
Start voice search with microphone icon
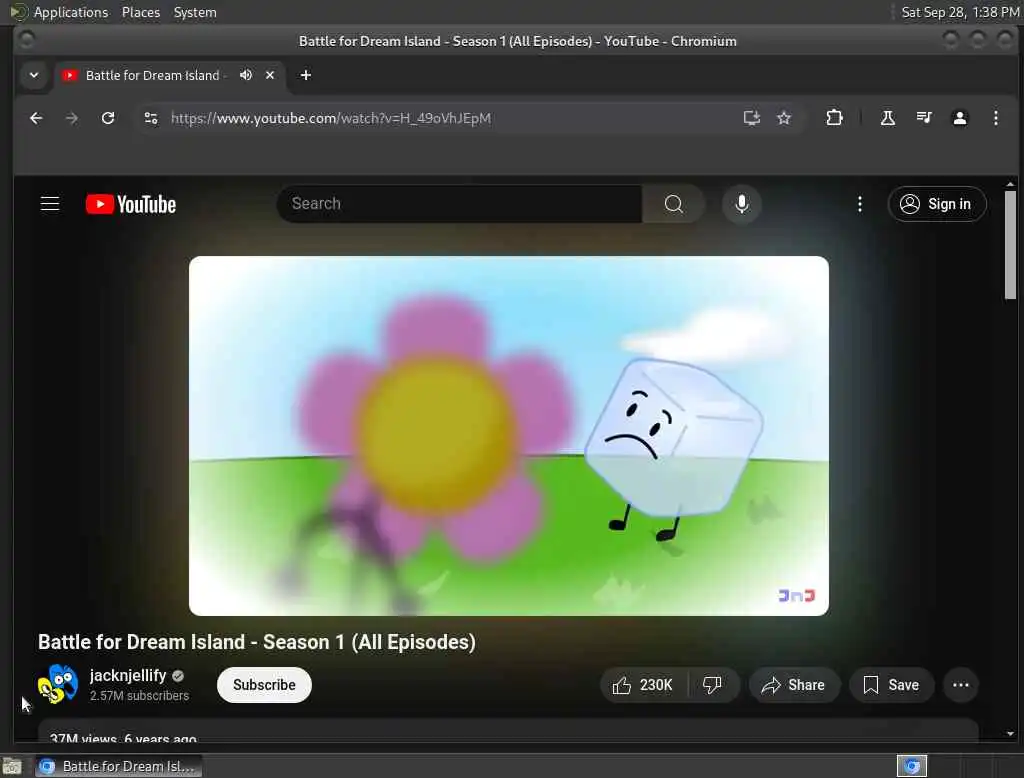741,204
